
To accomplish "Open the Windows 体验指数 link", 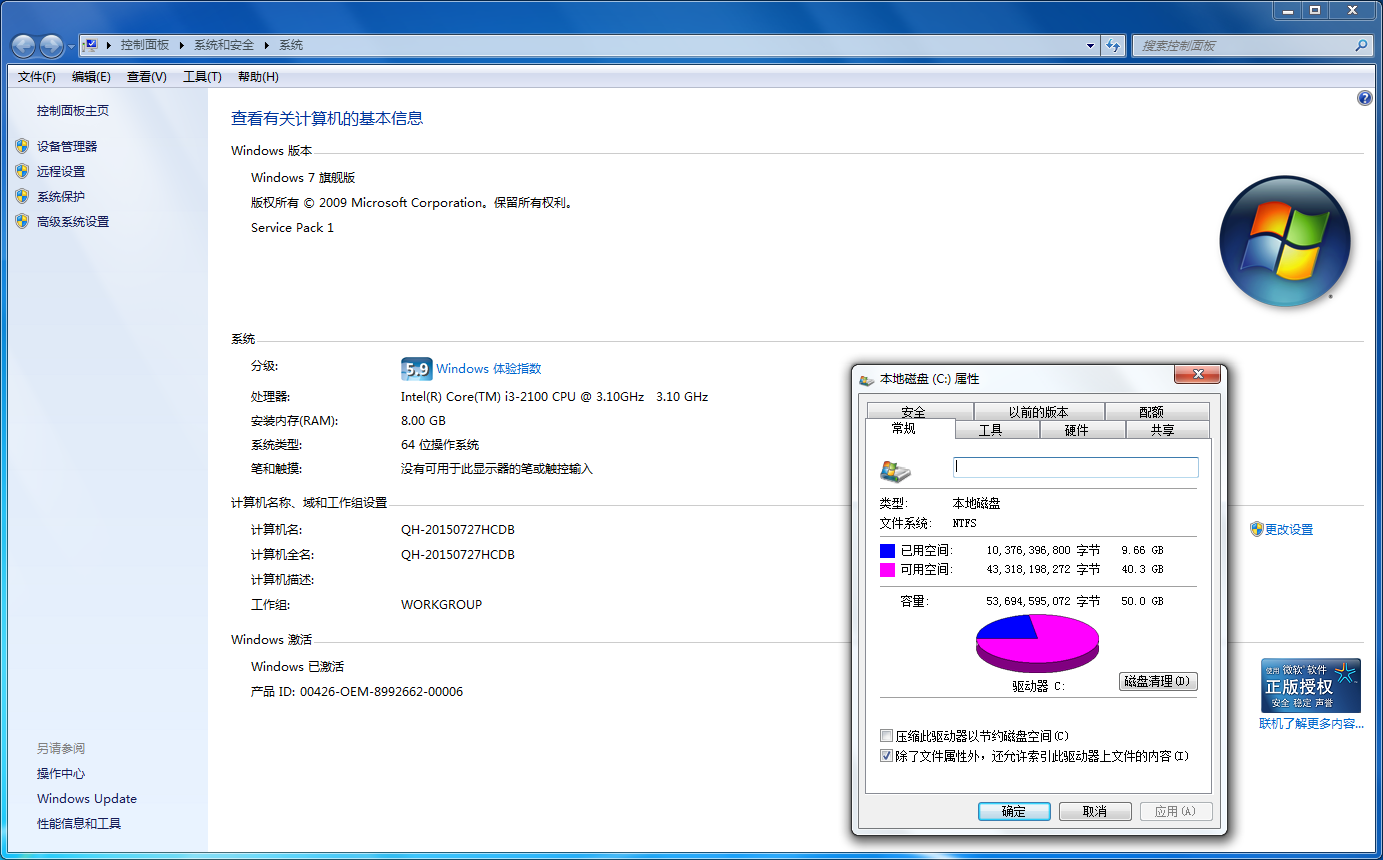I will 488,369.
